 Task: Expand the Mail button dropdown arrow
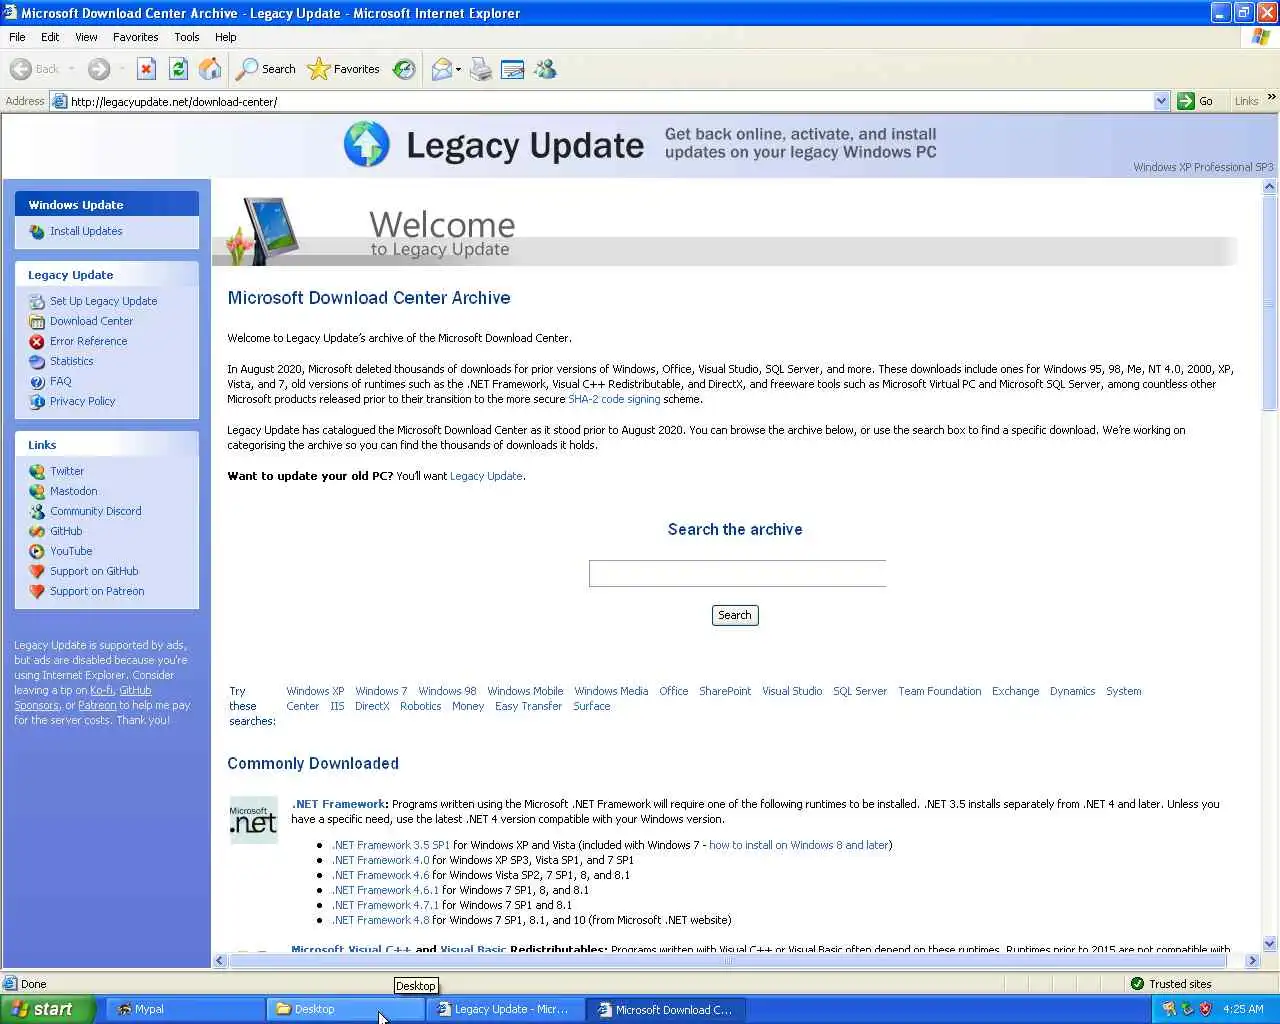click(459, 69)
